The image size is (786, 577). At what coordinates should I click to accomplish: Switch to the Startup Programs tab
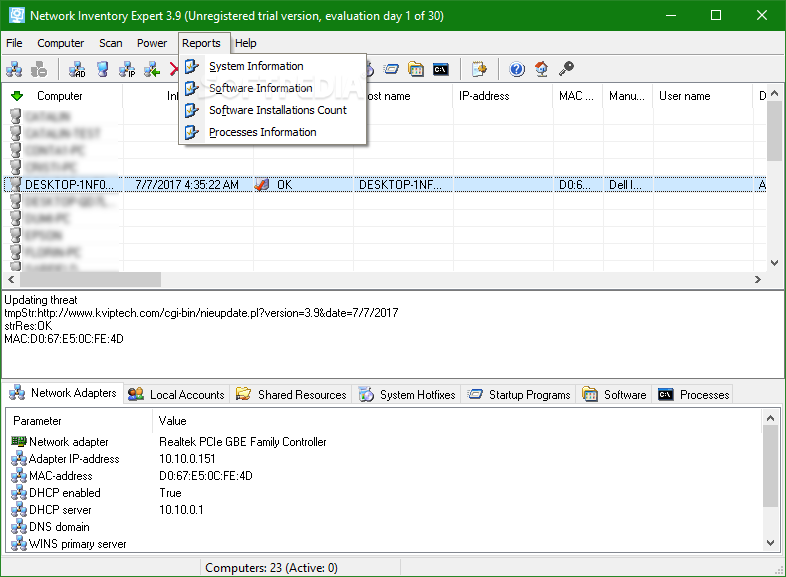coord(519,395)
